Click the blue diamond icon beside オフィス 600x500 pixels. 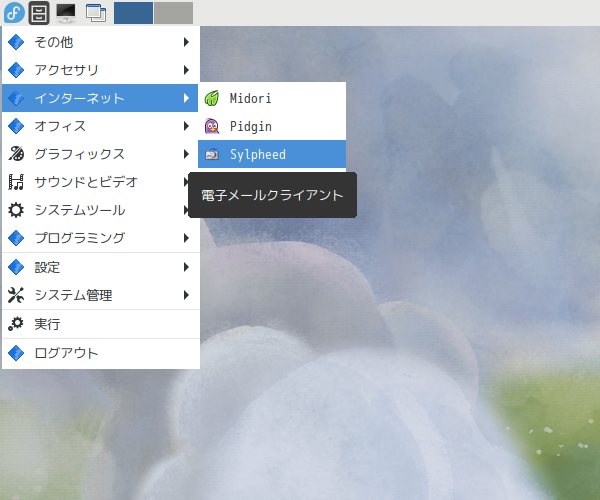pyautogui.click(x=16, y=126)
